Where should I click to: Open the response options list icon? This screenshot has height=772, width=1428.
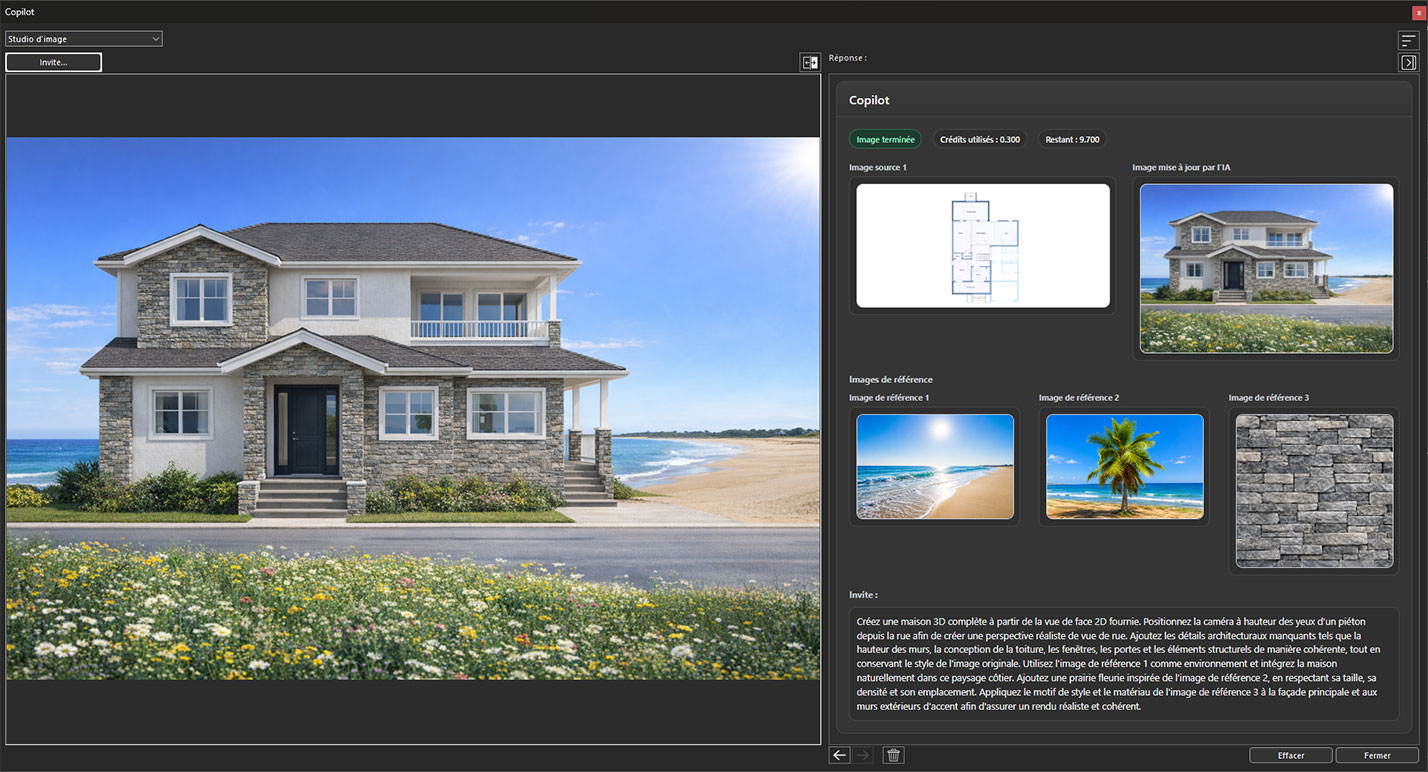[1408, 41]
